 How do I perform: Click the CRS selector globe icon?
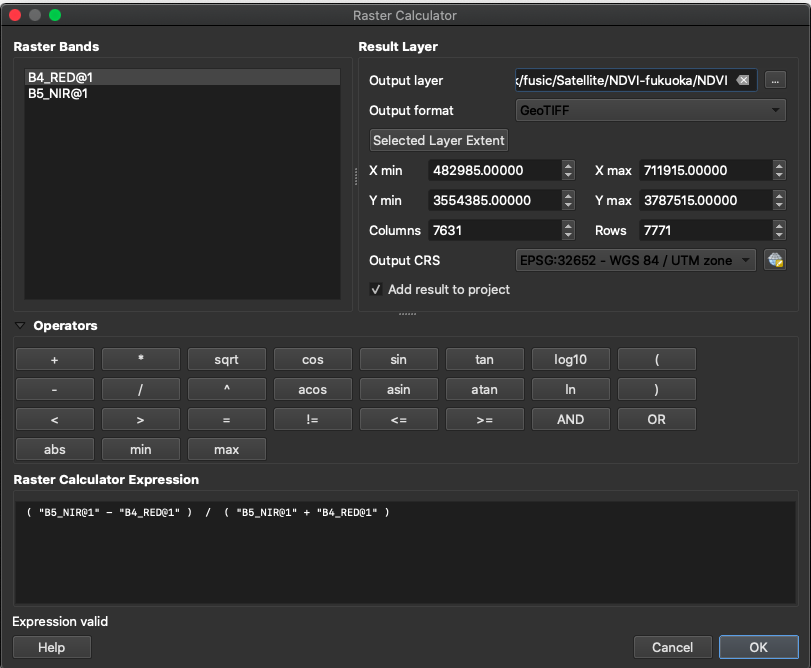pos(775,260)
